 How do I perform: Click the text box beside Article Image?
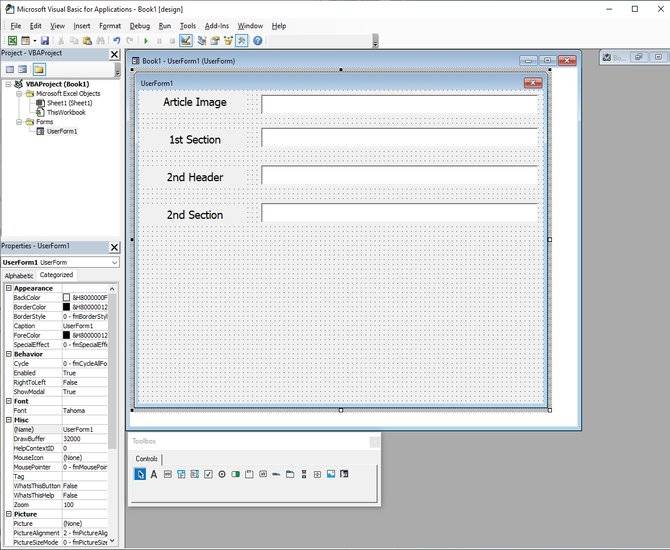[x=400, y=104]
